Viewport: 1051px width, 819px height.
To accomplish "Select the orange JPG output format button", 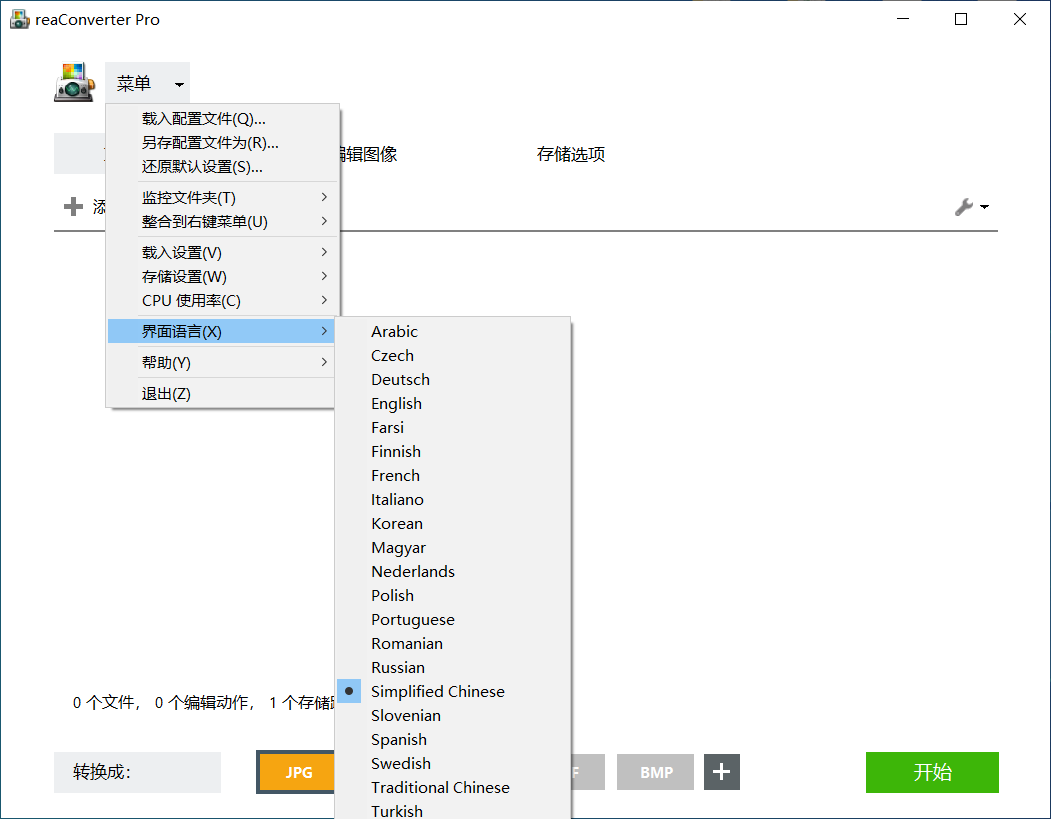I will point(296,772).
